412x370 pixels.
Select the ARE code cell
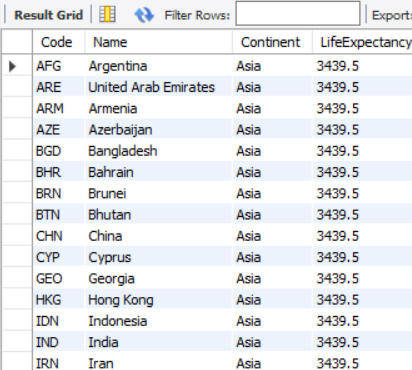pyautogui.click(x=59, y=87)
